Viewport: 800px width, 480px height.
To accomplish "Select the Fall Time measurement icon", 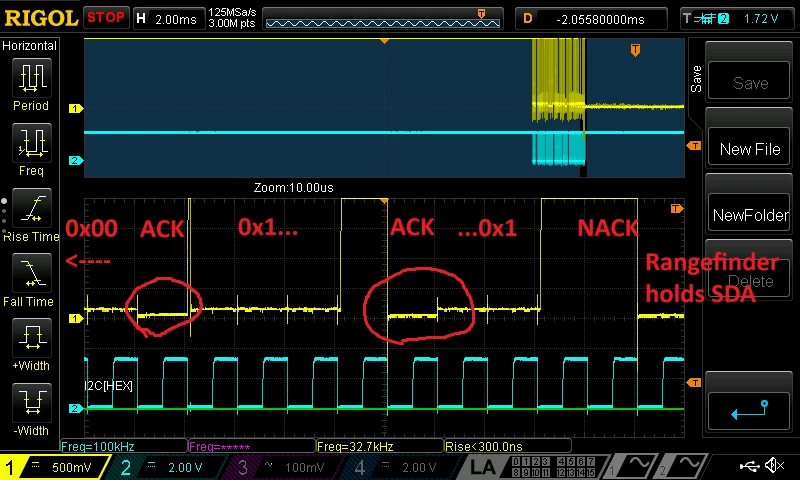I will coord(32,273).
